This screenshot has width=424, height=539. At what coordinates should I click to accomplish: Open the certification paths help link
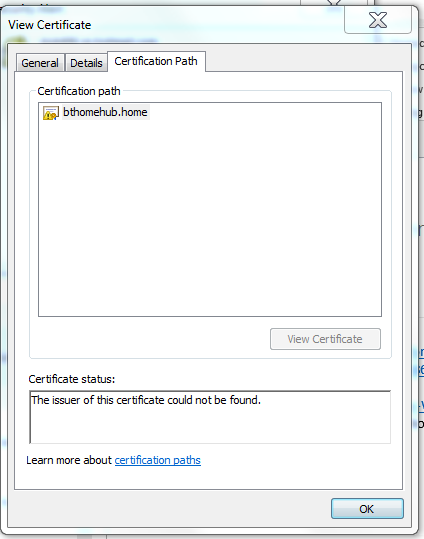click(157, 460)
